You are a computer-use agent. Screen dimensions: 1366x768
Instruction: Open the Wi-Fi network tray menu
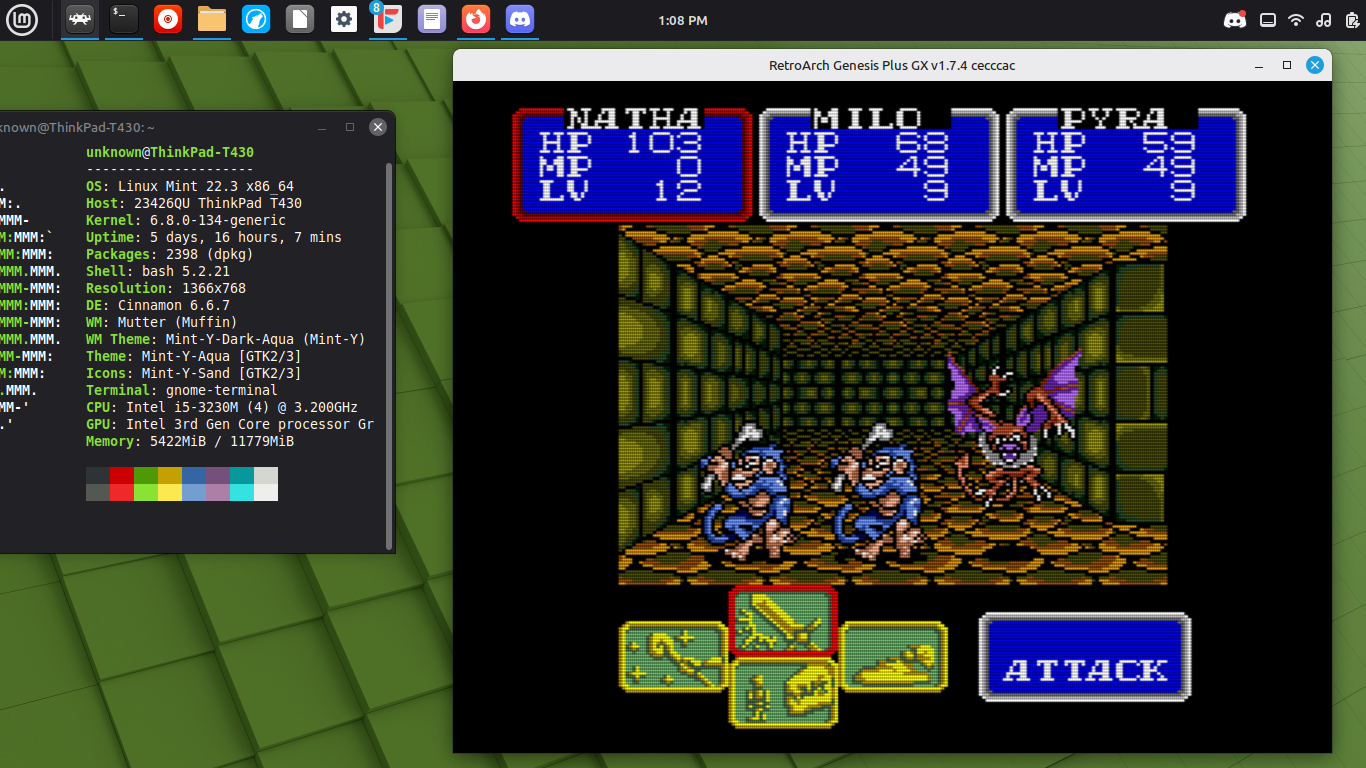1296,20
